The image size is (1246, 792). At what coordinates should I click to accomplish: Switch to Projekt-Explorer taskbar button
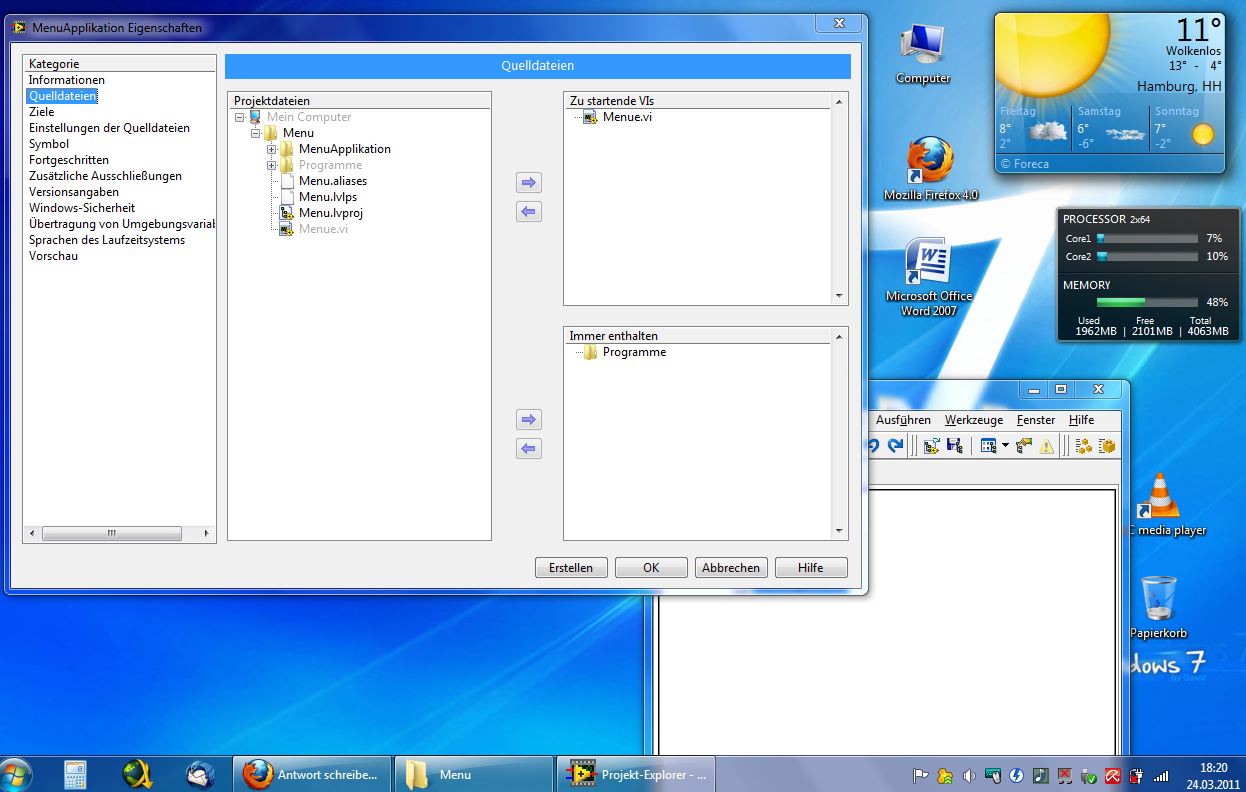click(x=637, y=774)
